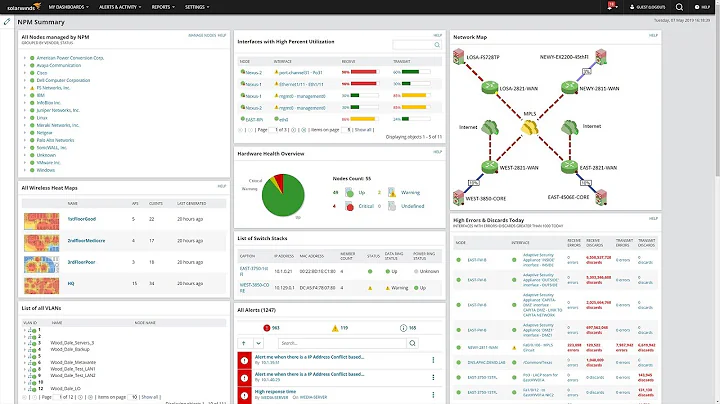
Task: Click the EAST-4506E-CORE switch icon
Action: pyautogui.click(x=601, y=197)
